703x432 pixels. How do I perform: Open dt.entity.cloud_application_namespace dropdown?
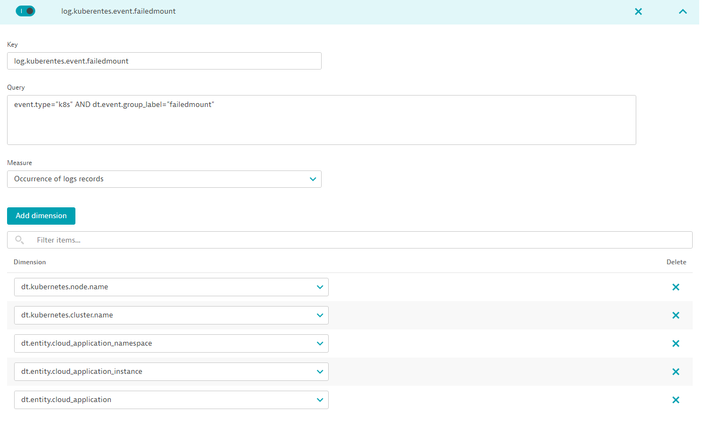tap(171, 343)
